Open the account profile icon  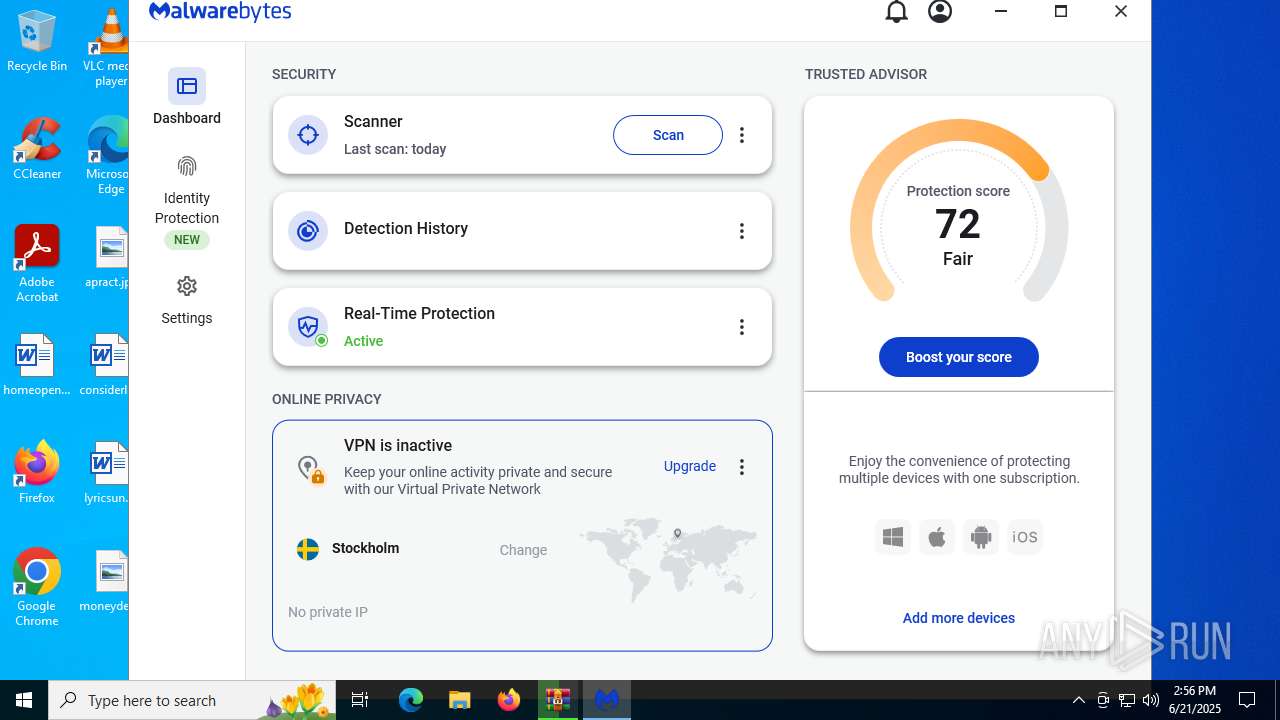[940, 12]
